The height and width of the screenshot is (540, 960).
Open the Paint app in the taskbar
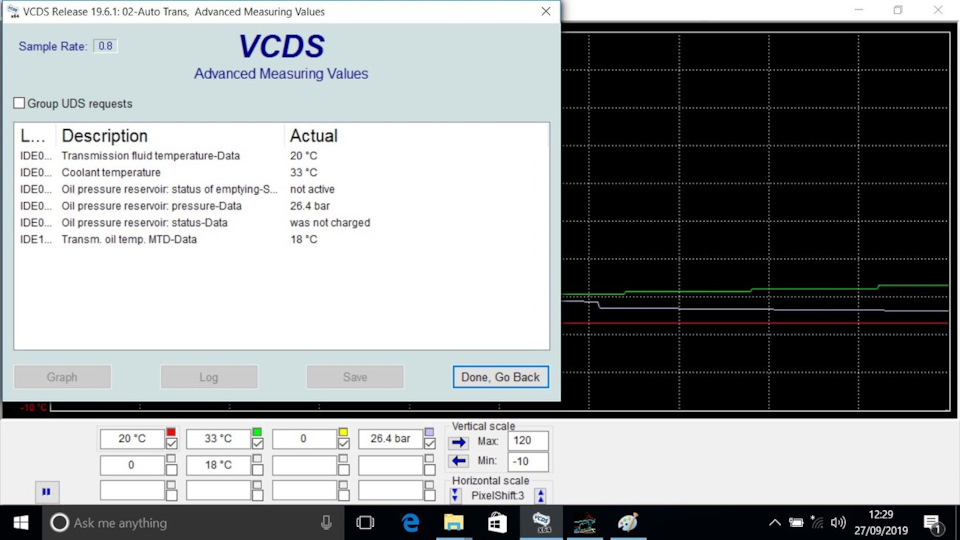tap(628, 523)
